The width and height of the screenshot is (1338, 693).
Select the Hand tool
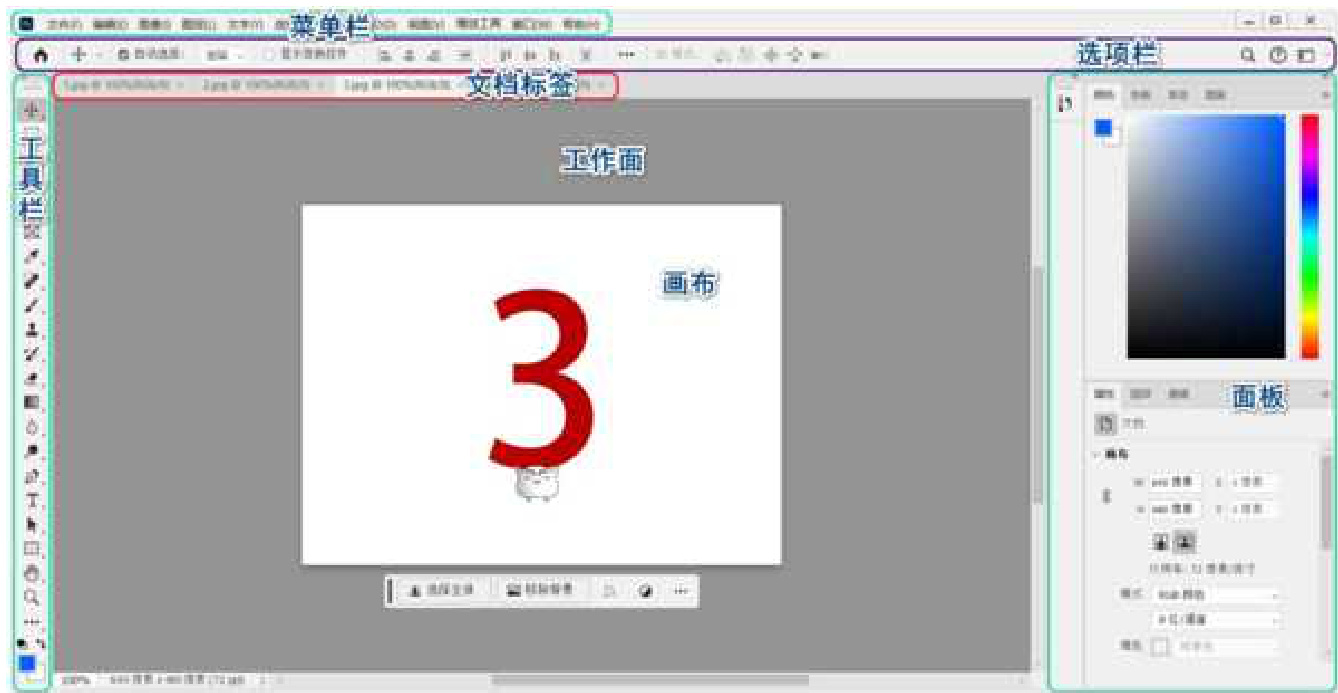coord(31,573)
